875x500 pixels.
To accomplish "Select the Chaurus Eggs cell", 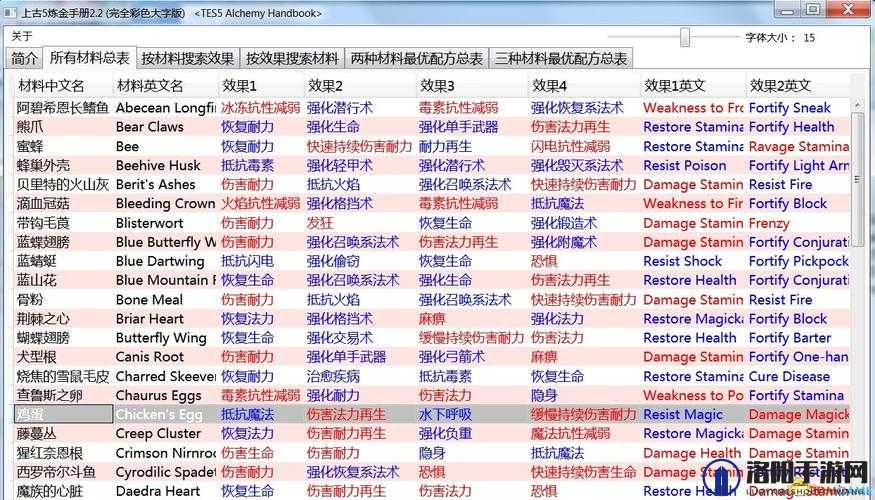I will pyautogui.click(x=158, y=395).
